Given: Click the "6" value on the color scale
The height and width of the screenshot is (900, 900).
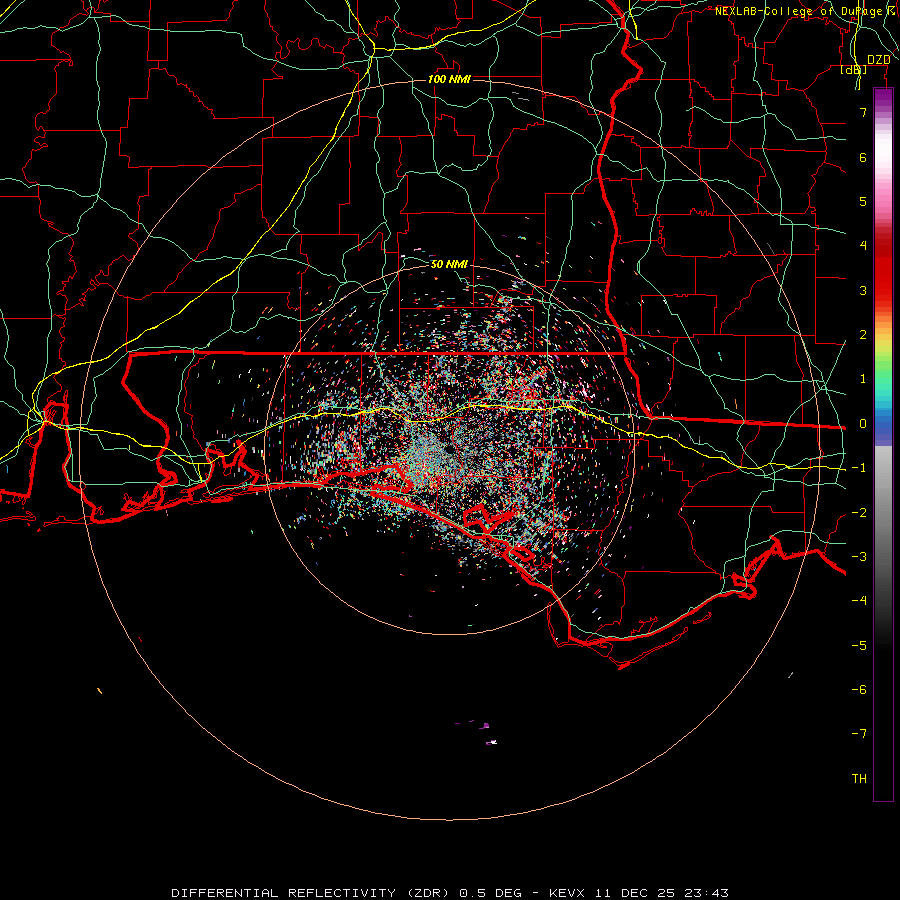Looking at the screenshot, I should coord(863,157).
